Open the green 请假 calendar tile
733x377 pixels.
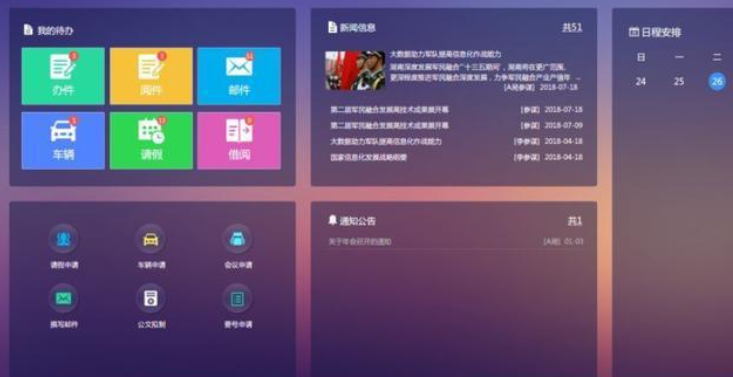click(151, 140)
